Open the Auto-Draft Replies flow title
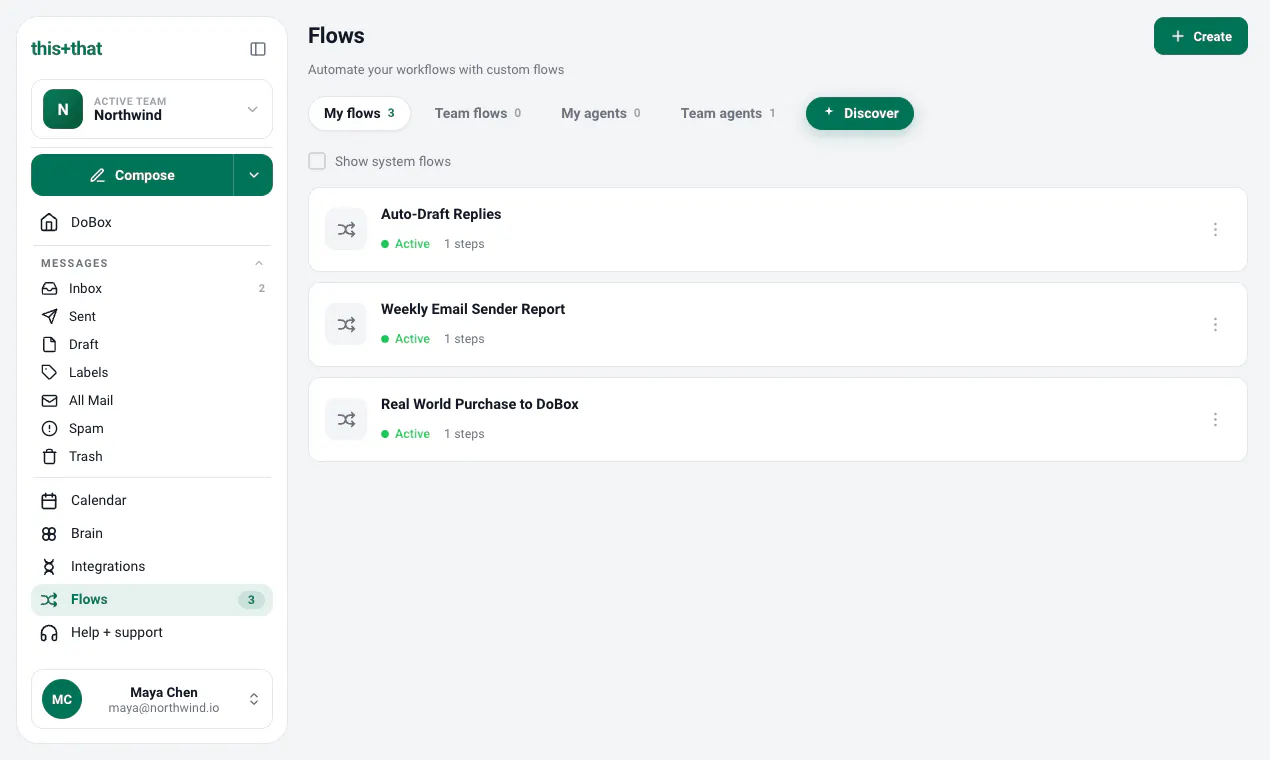1270x760 pixels. point(441,214)
